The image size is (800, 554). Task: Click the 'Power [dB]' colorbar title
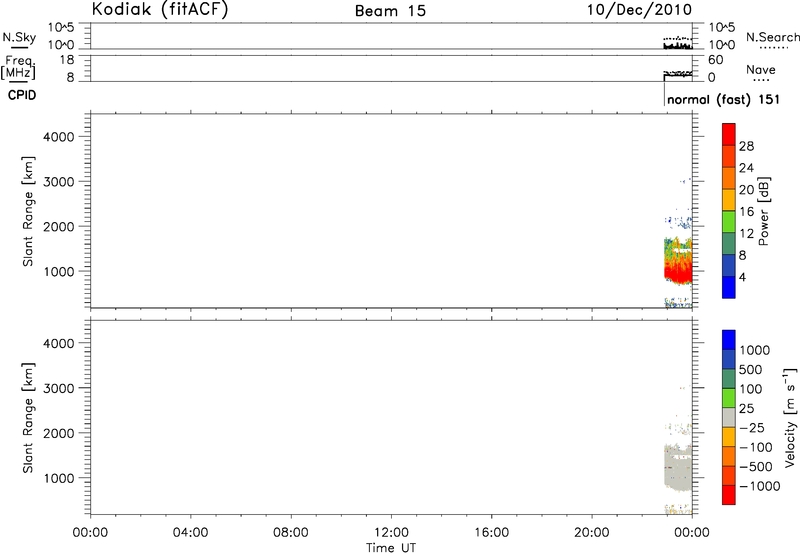764,211
